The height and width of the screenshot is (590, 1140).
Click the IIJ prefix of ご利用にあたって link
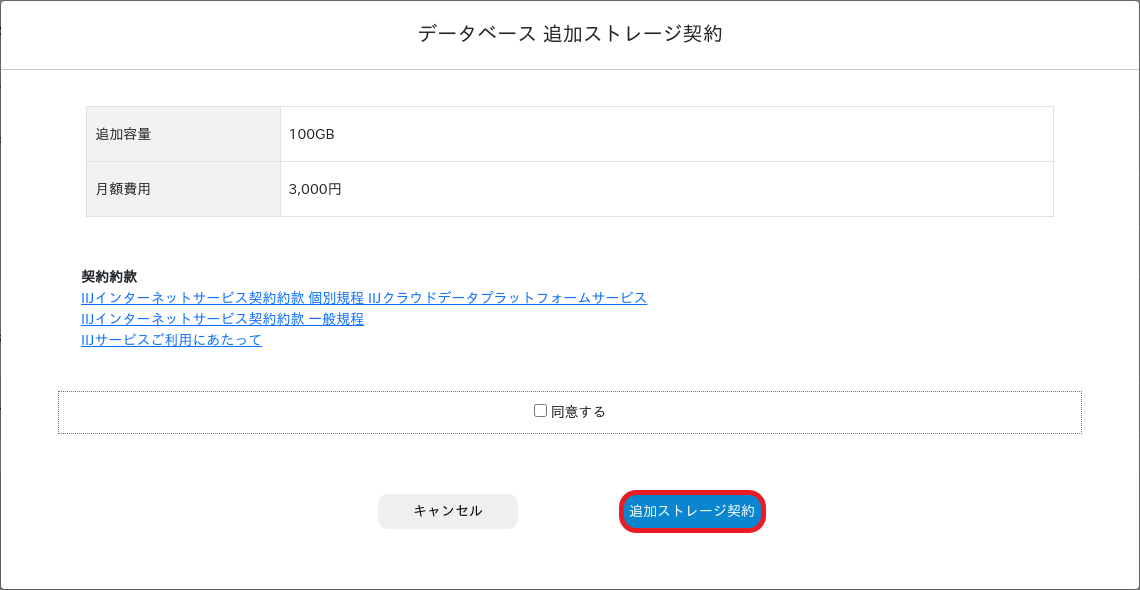click(88, 340)
